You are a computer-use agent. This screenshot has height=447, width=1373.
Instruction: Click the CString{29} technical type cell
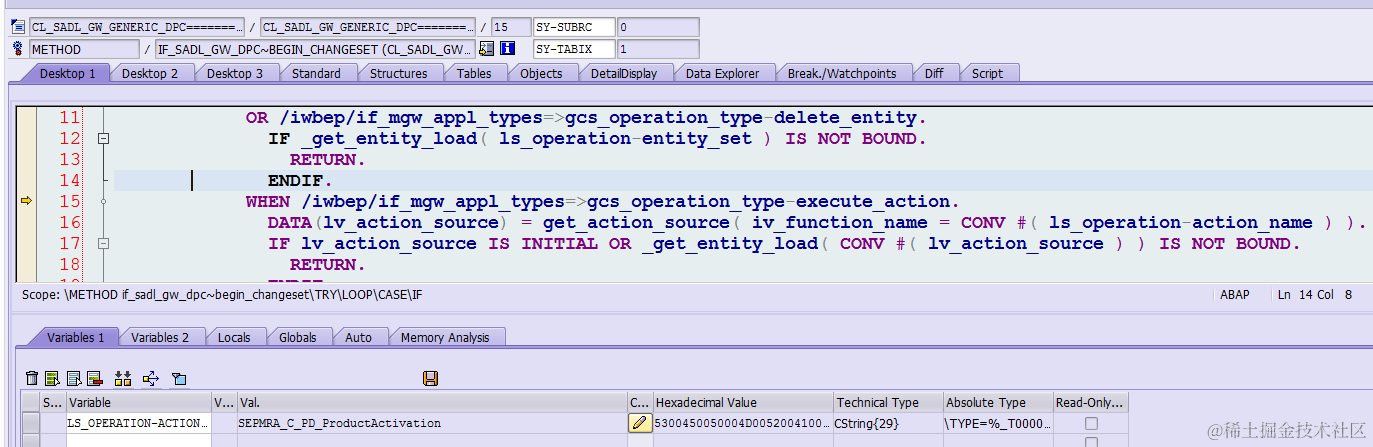click(x=888, y=423)
